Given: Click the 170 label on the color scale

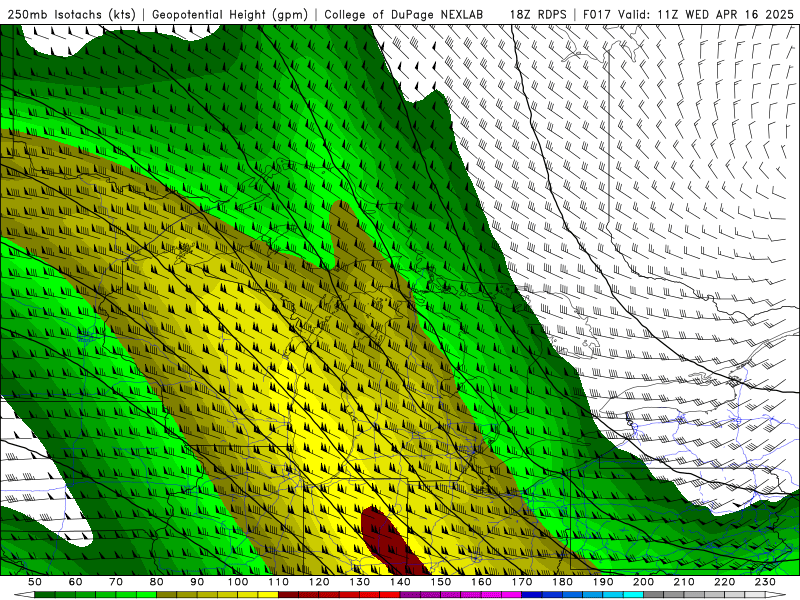Looking at the screenshot, I should (x=522, y=582).
